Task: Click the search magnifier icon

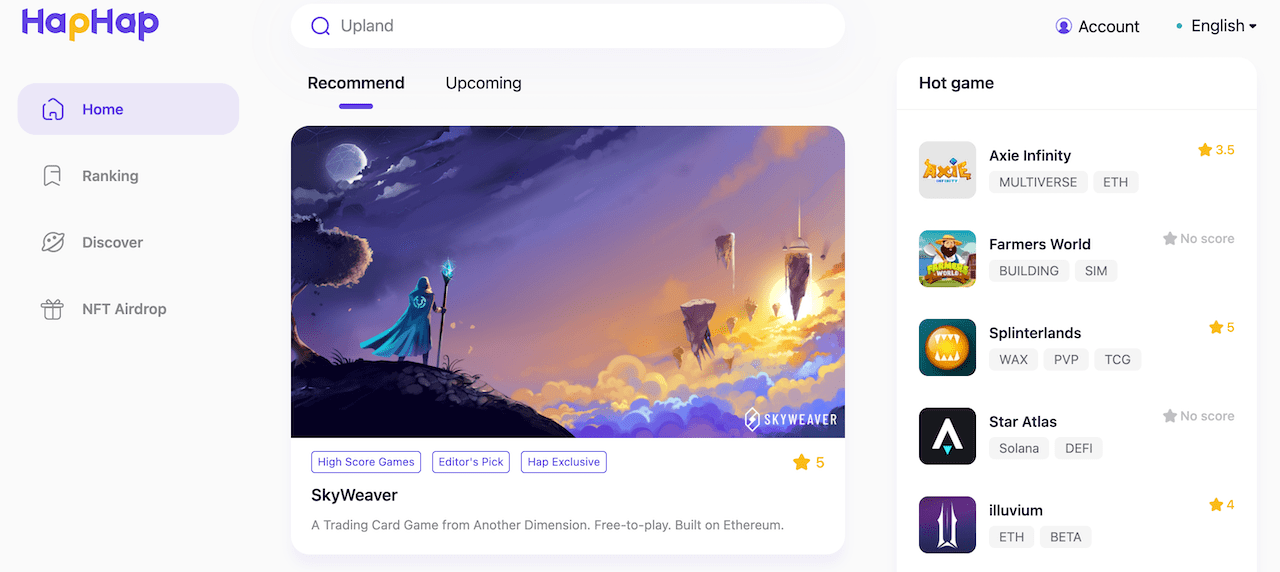Action: coord(320,26)
